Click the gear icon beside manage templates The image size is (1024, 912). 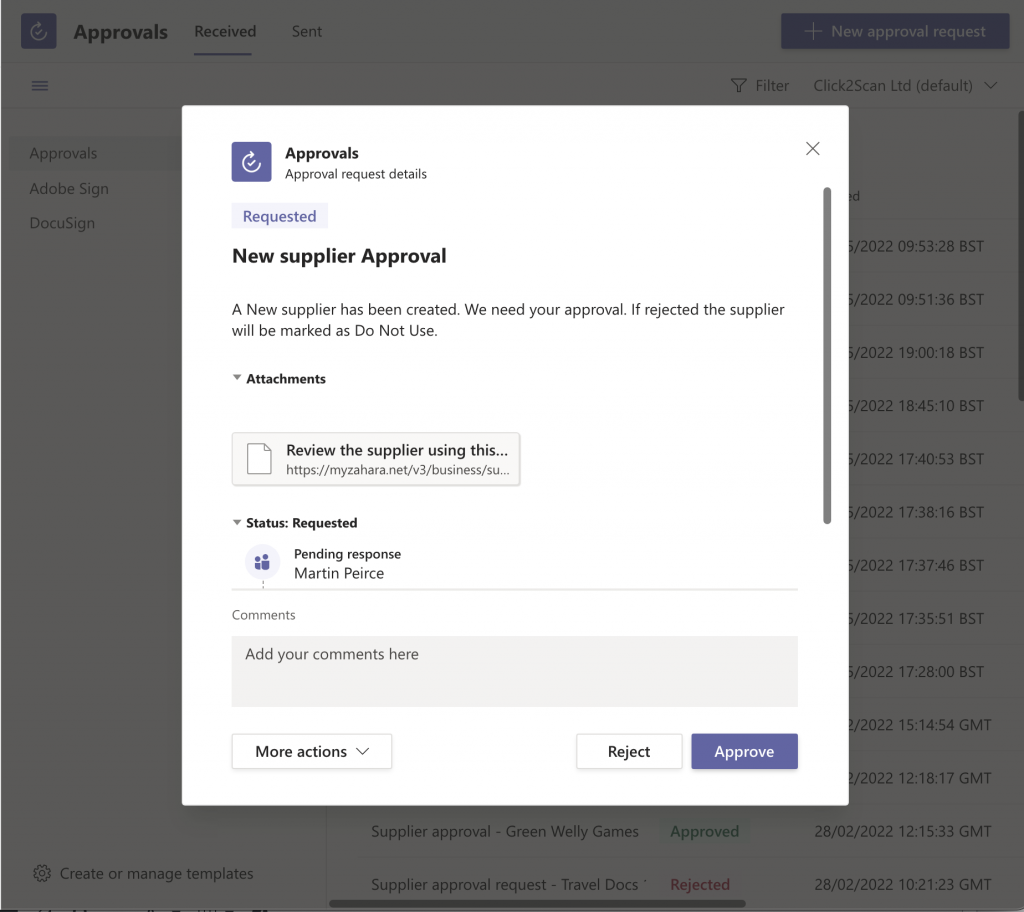(x=42, y=873)
